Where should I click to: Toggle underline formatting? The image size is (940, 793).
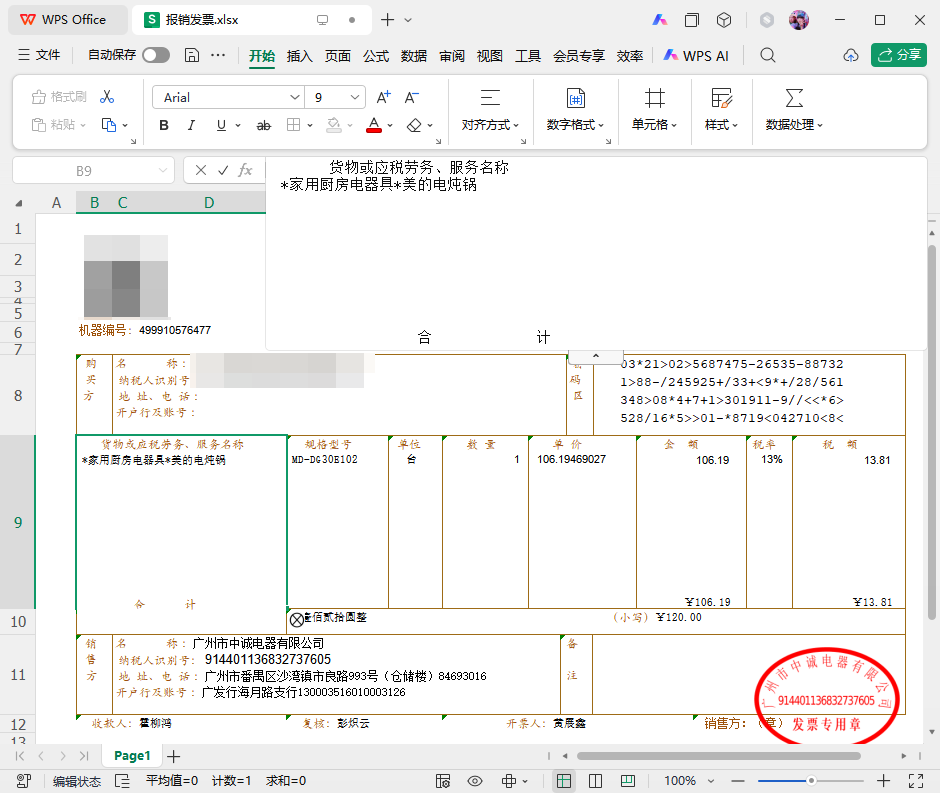point(221,125)
